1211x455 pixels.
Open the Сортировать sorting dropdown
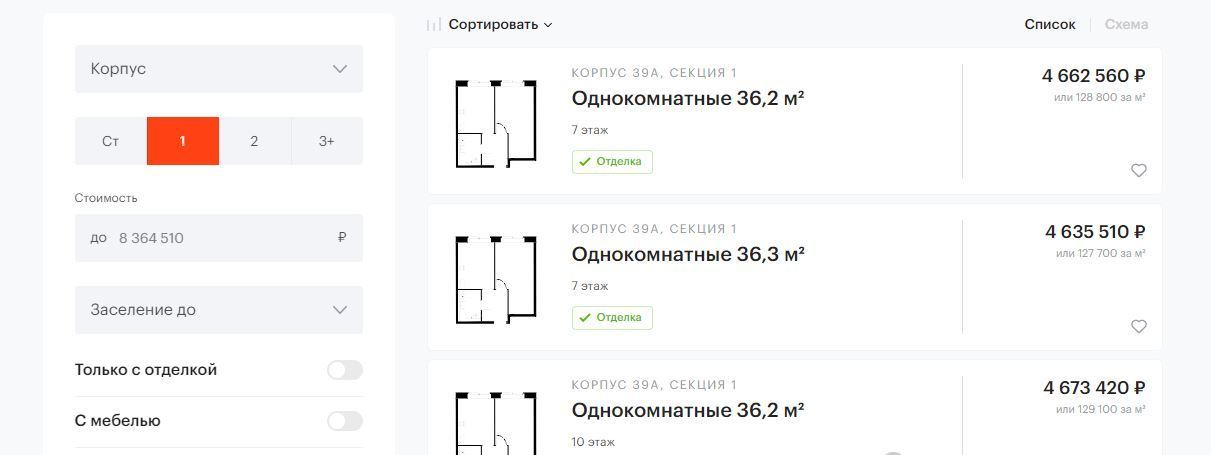(x=500, y=25)
